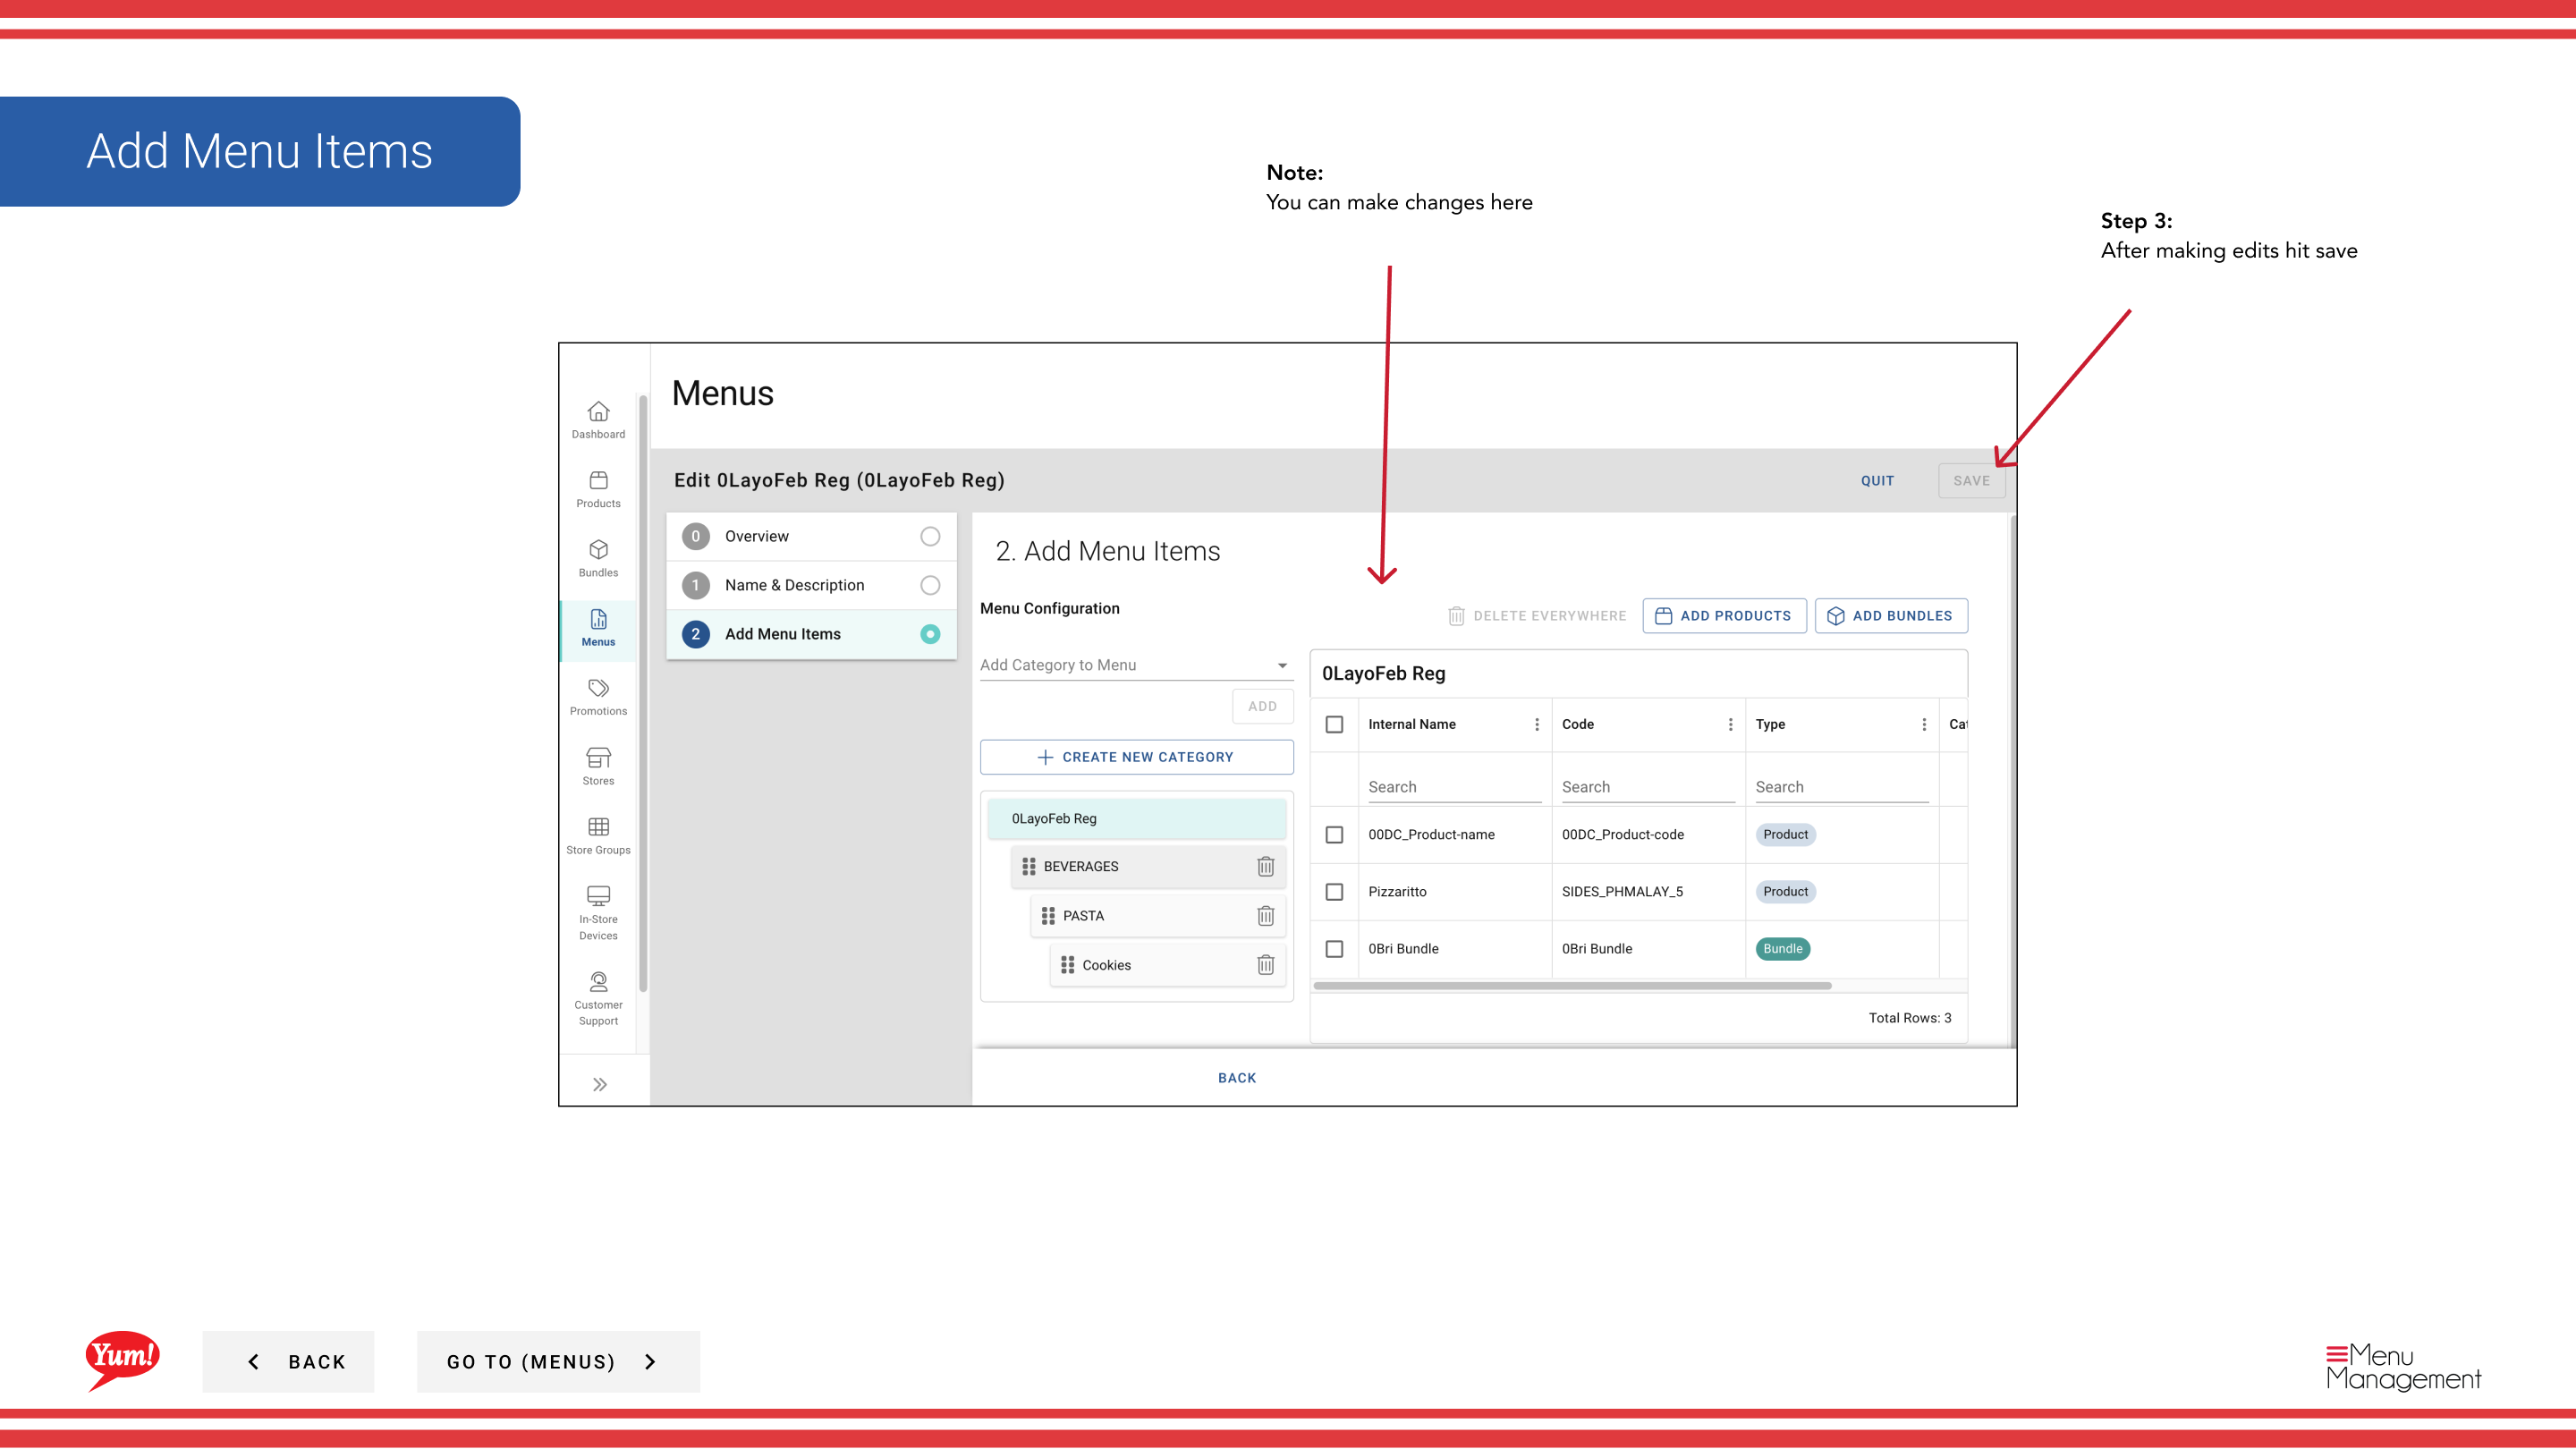
Task: Select the PASTA category
Action: [x=1157, y=915]
